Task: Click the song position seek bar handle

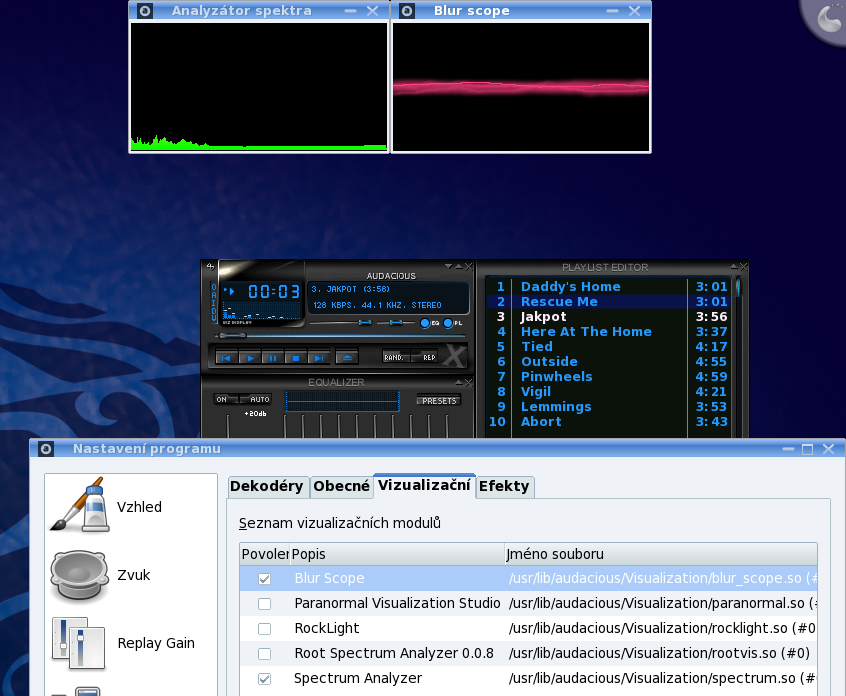Action: pyautogui.click(x=232, y=336)
